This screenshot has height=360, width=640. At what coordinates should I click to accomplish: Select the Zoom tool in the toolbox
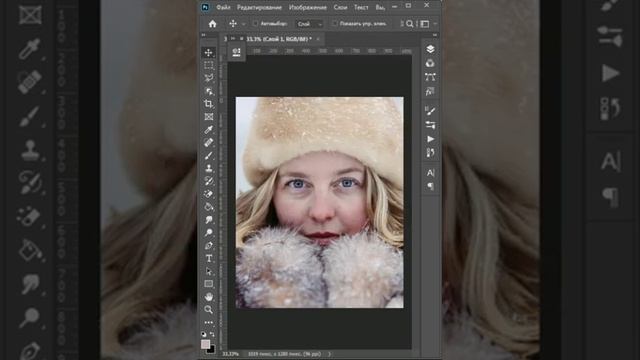coord(209,310)
